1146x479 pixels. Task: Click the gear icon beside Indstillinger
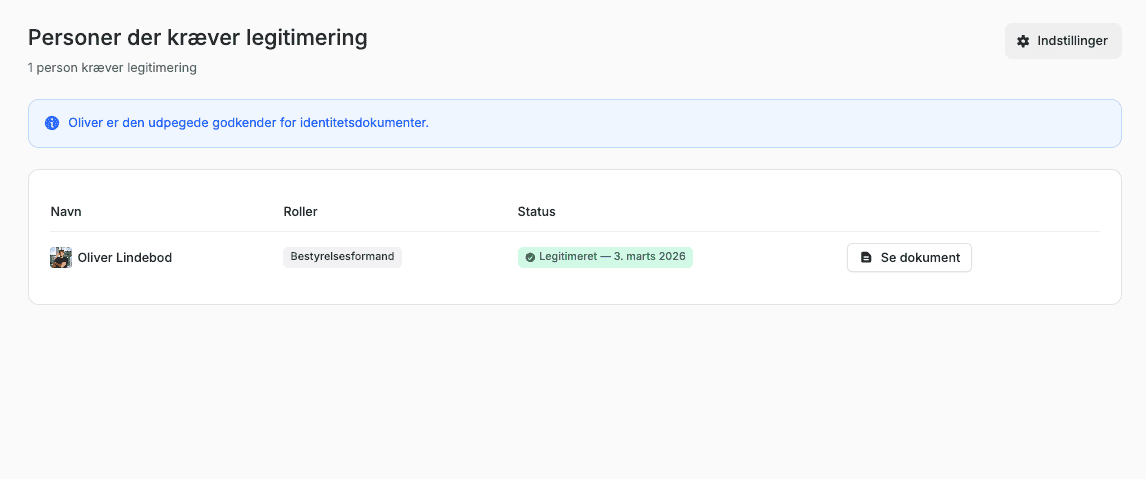tap(1023, 41)
